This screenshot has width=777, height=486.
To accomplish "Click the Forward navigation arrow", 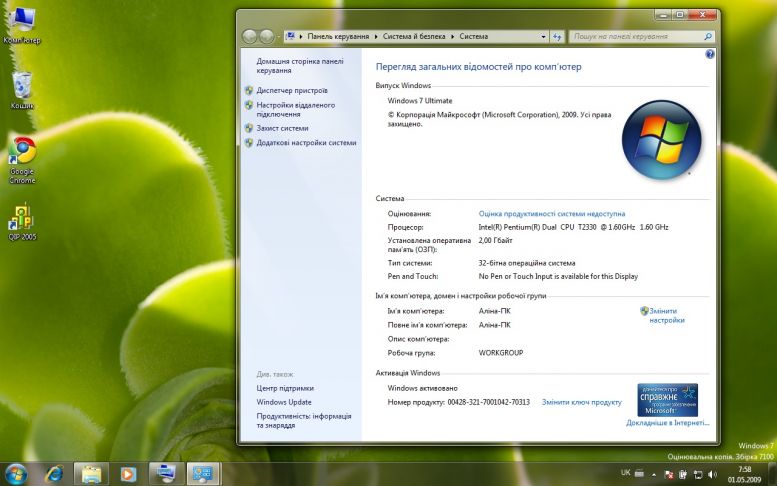I will tap(267, 36).
